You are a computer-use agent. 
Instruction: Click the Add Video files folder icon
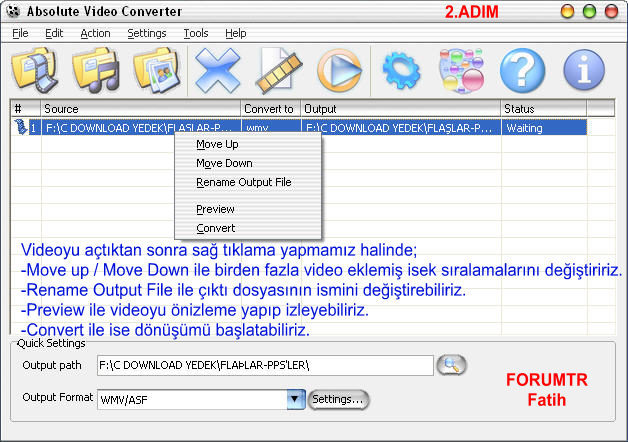(35, 70)
